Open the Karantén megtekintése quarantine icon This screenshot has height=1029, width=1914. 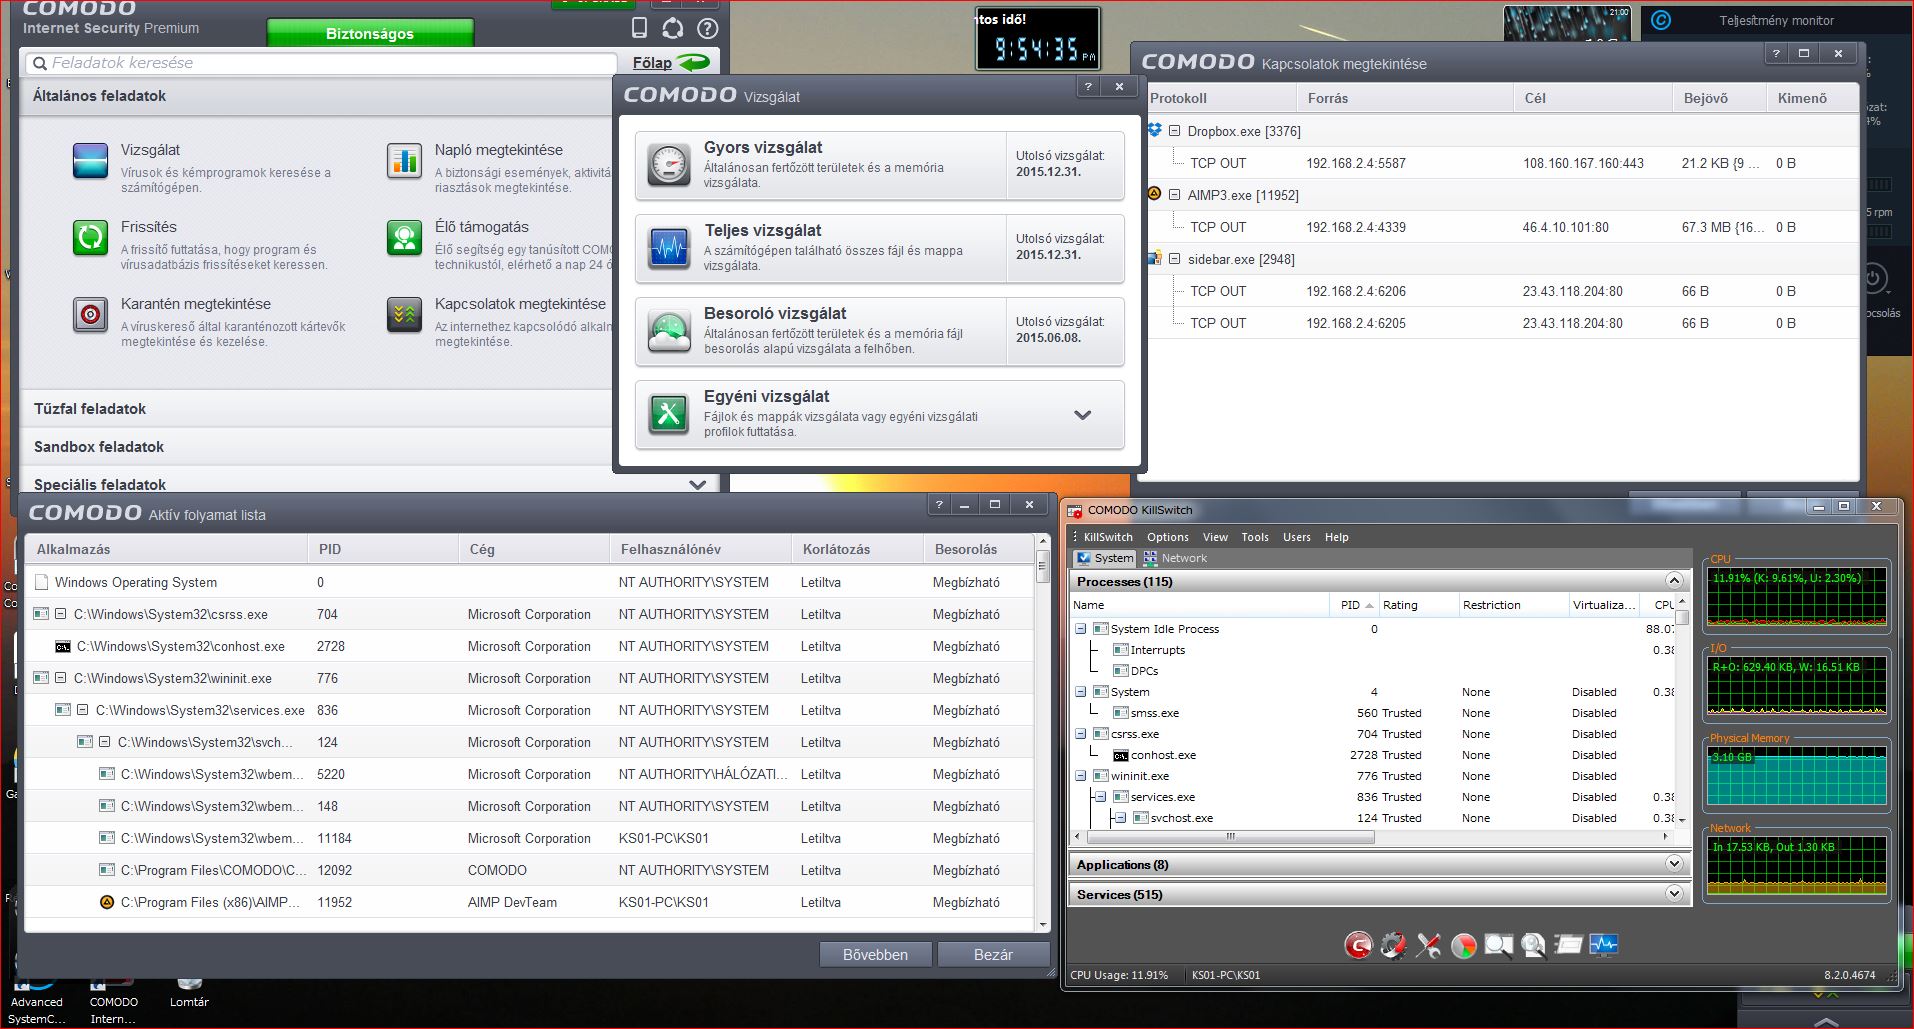[x=90, y=315]
